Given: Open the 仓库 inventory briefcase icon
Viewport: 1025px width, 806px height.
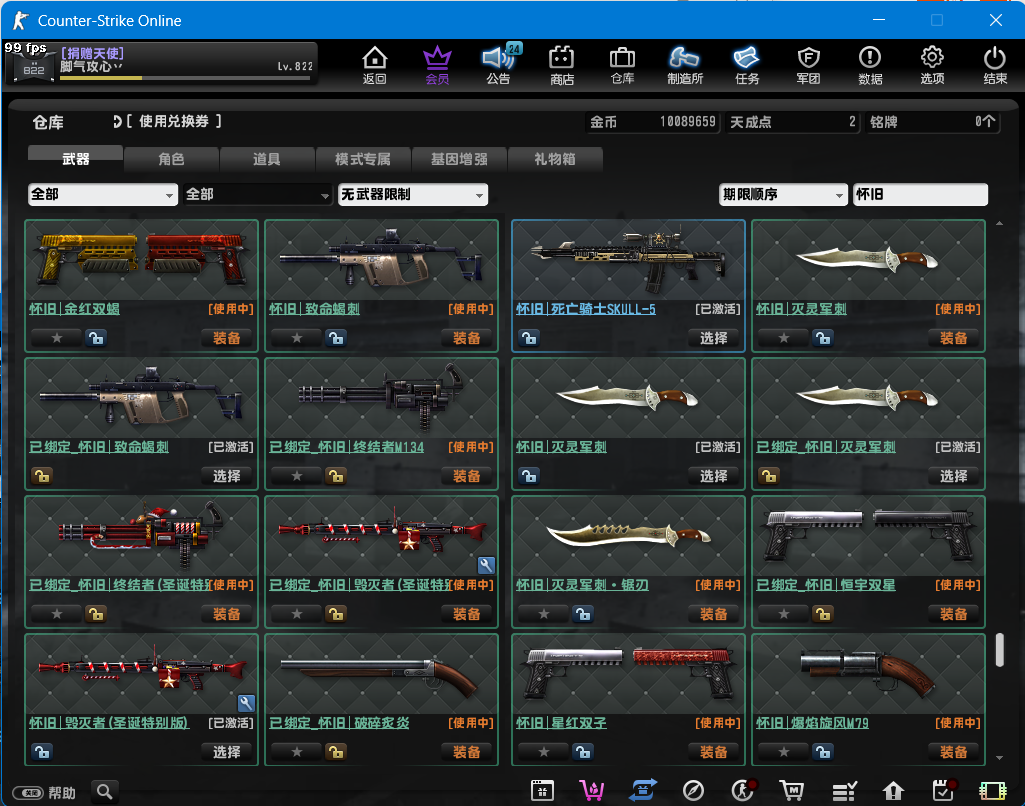Looking at the screenshot, I should pyautogui.click(x=622, y=65).
